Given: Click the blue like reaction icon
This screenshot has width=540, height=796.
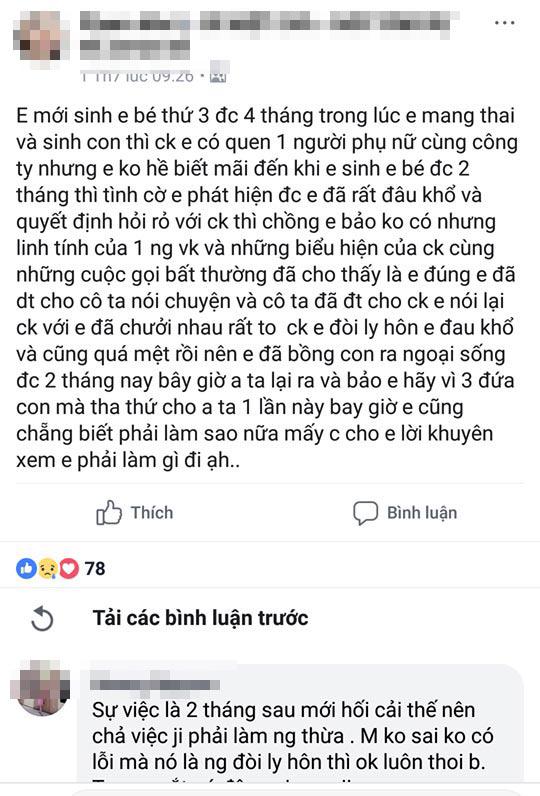Looking at the screenshot, I should pos(26,569).
